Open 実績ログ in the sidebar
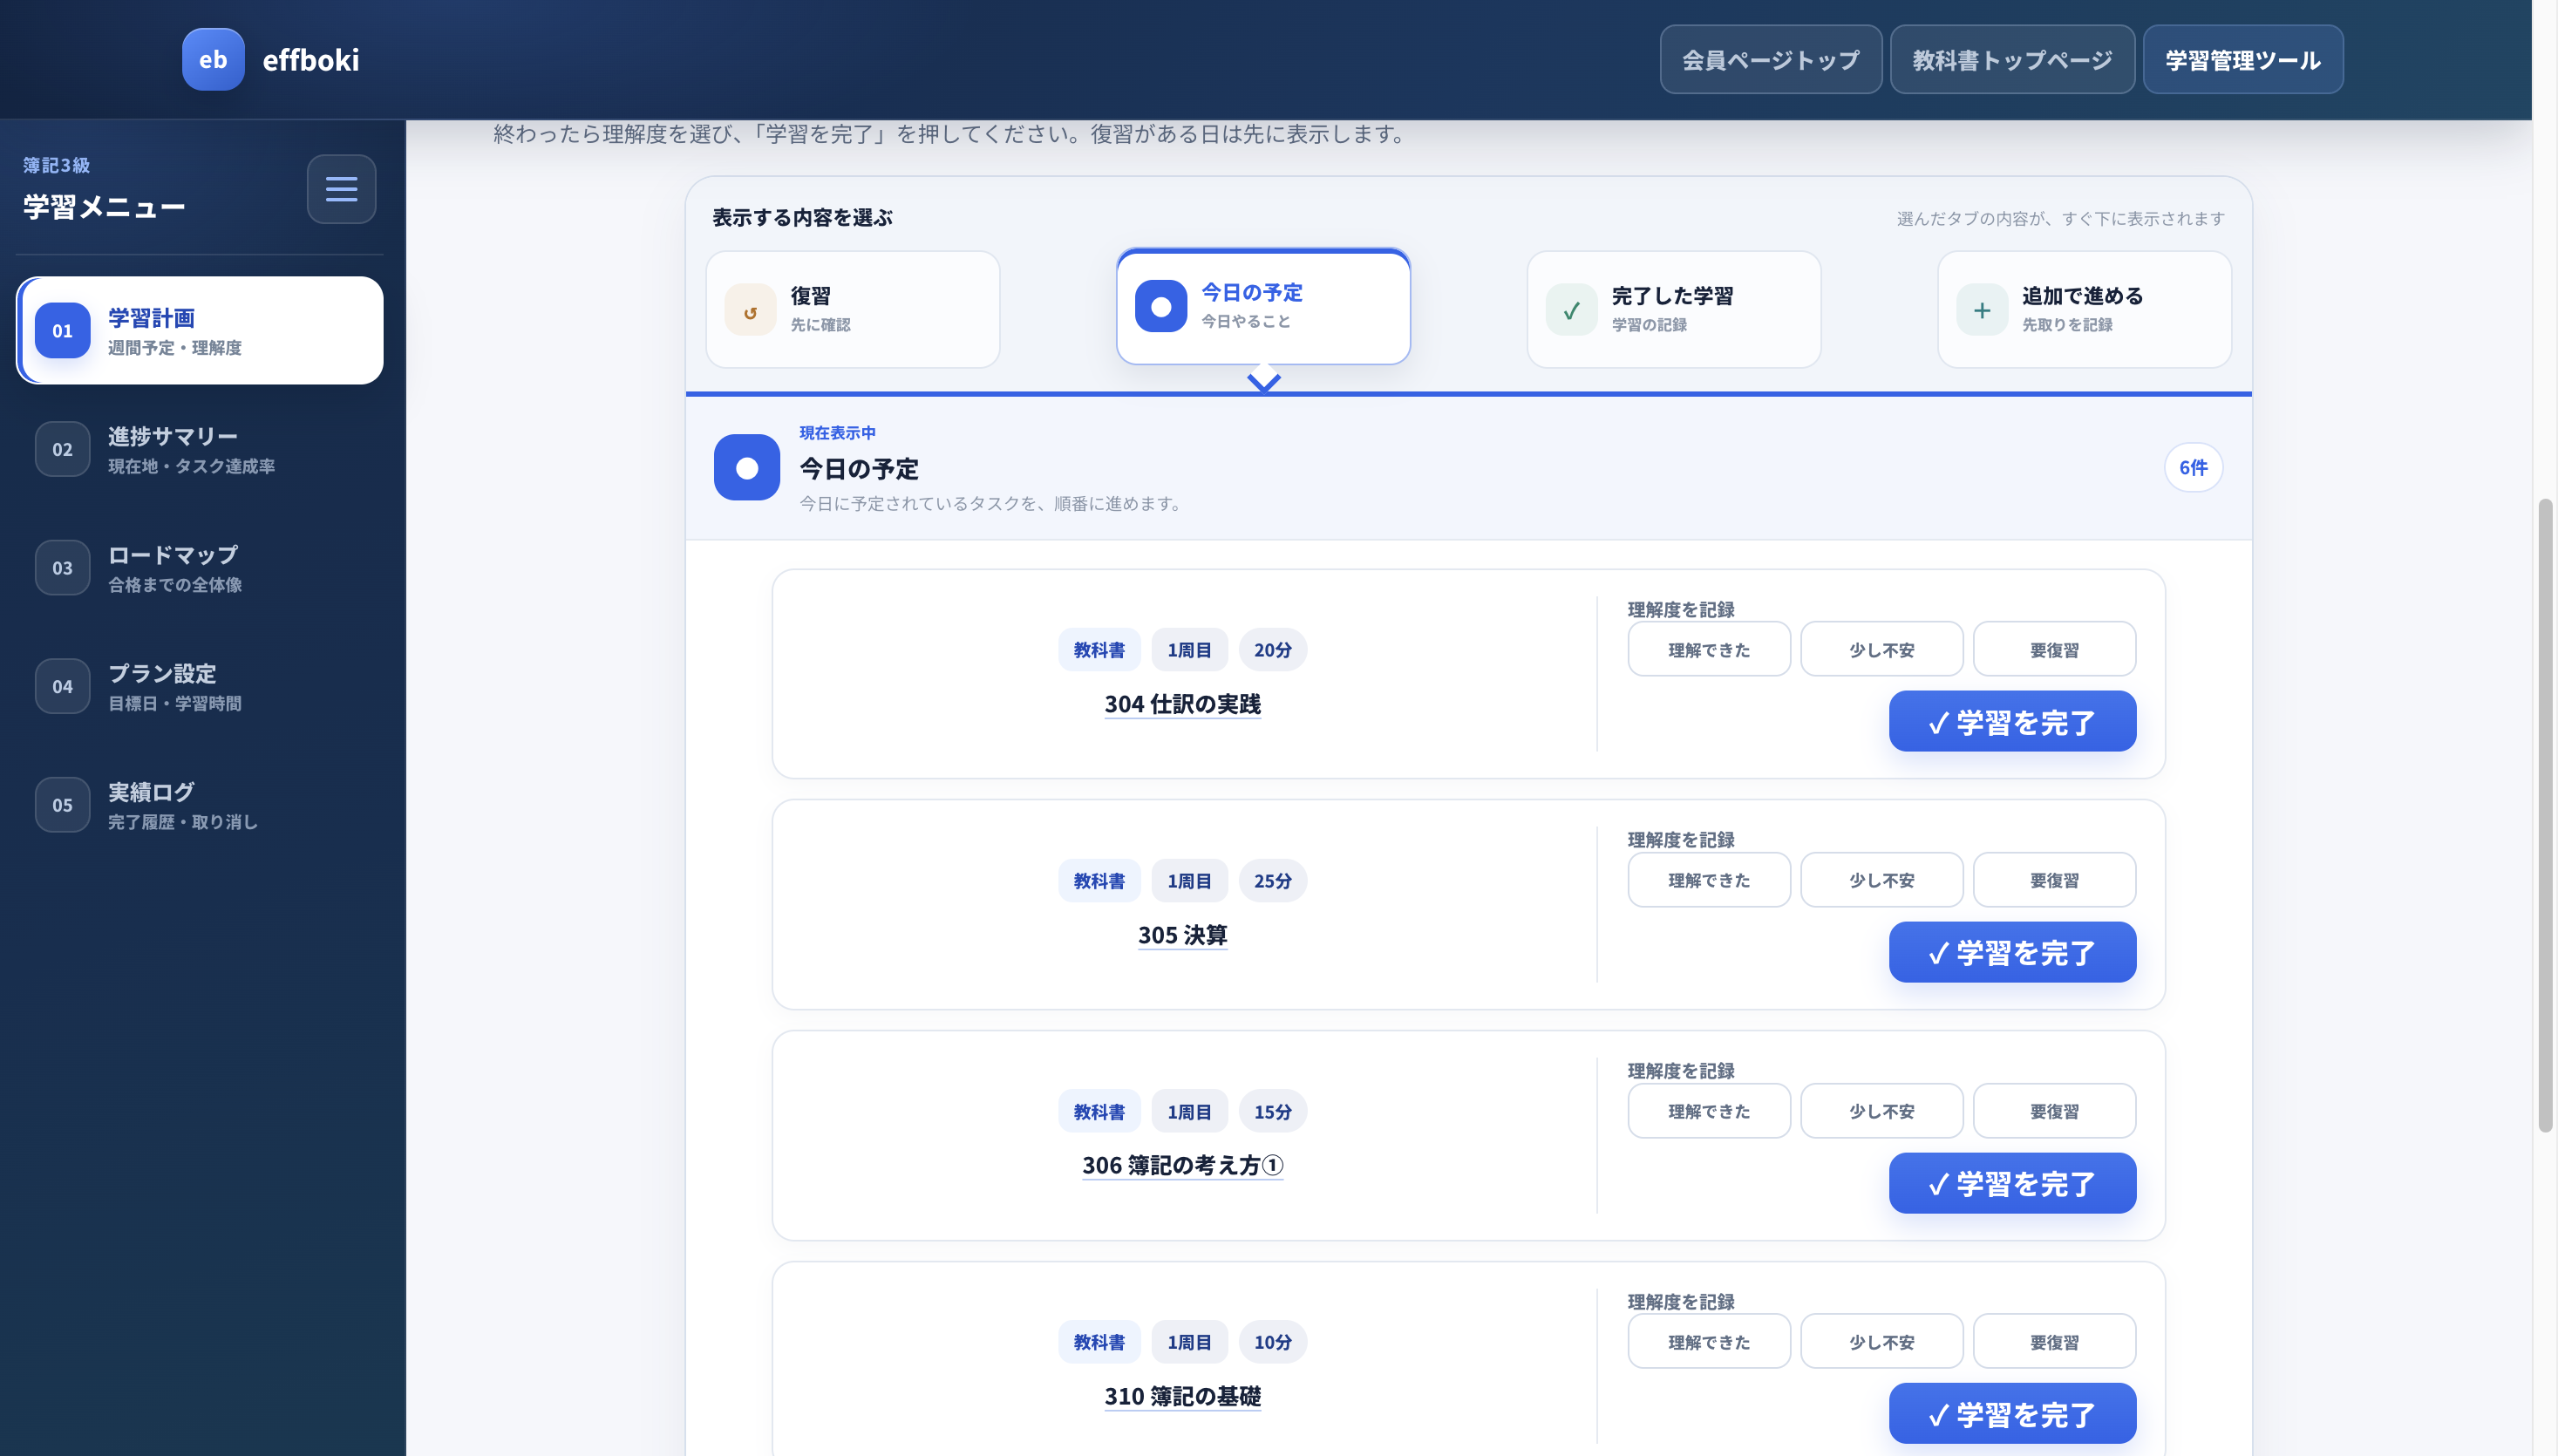The image size is (2558, 1456). [200, 805]
